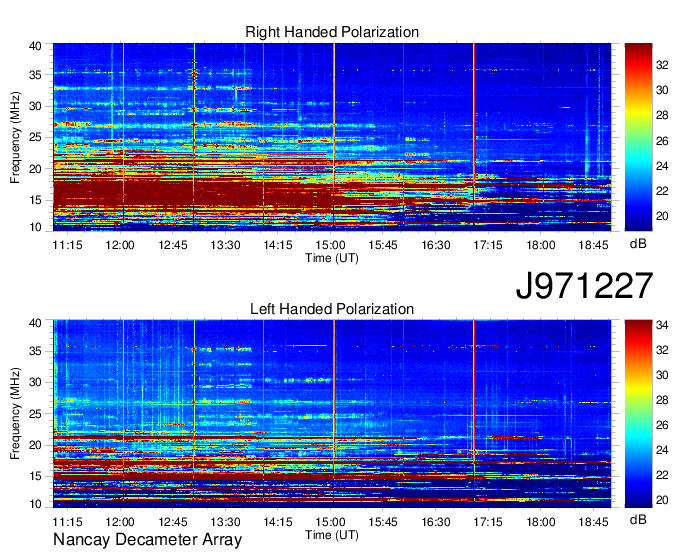This screenshot has height=552, width=680.
Task: Click the 12:45 time tick under Left Handed plot
Action: [173, 522]
